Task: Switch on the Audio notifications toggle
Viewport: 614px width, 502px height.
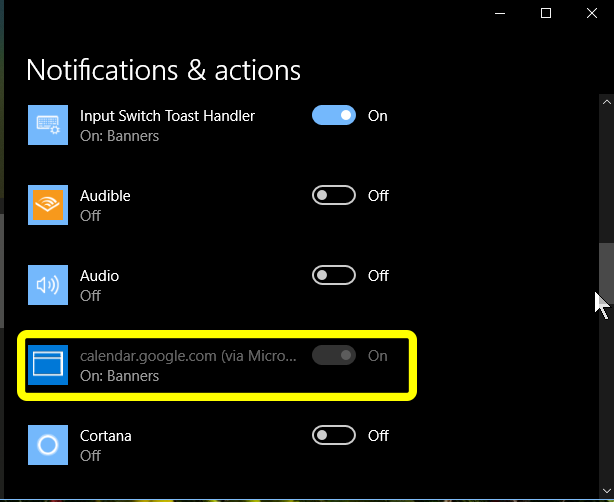Action: coord(334,276)
